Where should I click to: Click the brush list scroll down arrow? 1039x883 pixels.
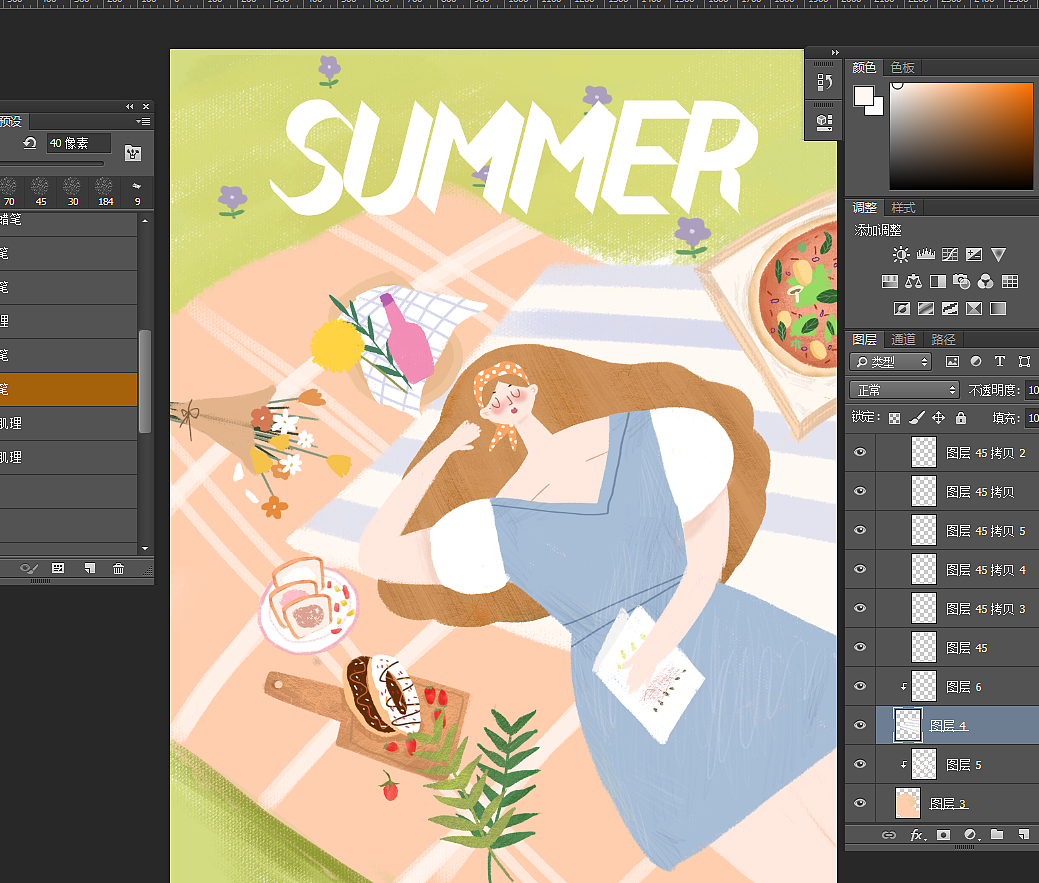pos(144,548)
